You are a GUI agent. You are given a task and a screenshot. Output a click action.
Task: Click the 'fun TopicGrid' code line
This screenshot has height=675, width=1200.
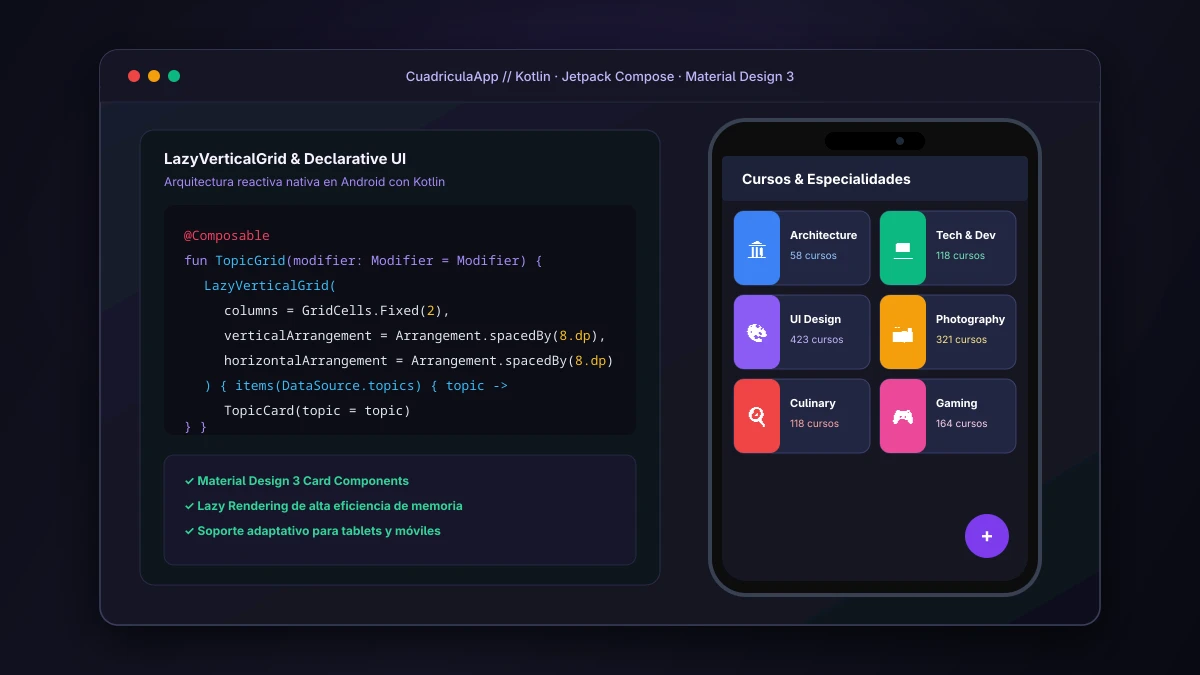(363, 261)
